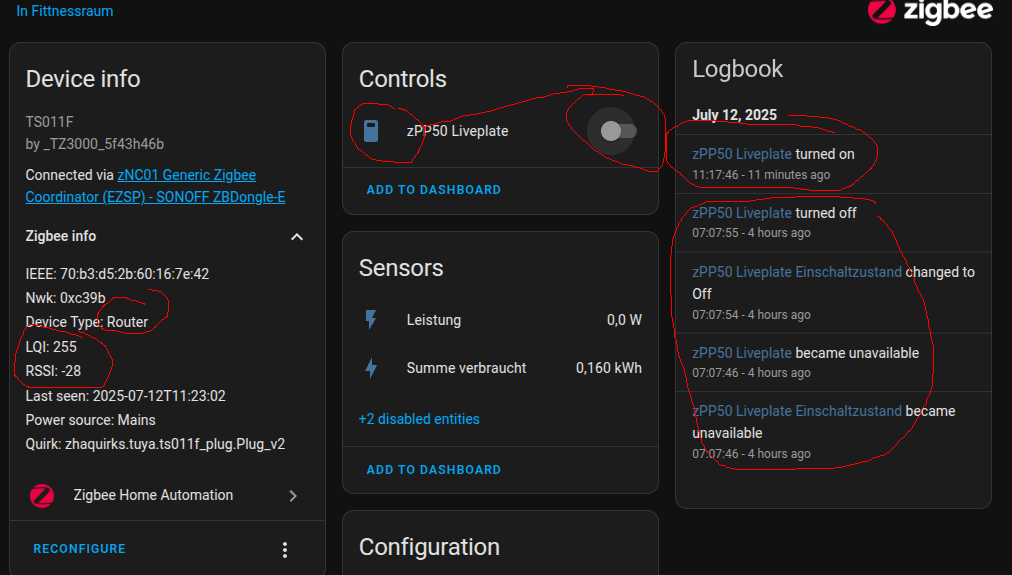Open Zigbee Home Automation integration chevron
The height and width of the screenshot is (575, 1012).
click(x=293, y=495)
